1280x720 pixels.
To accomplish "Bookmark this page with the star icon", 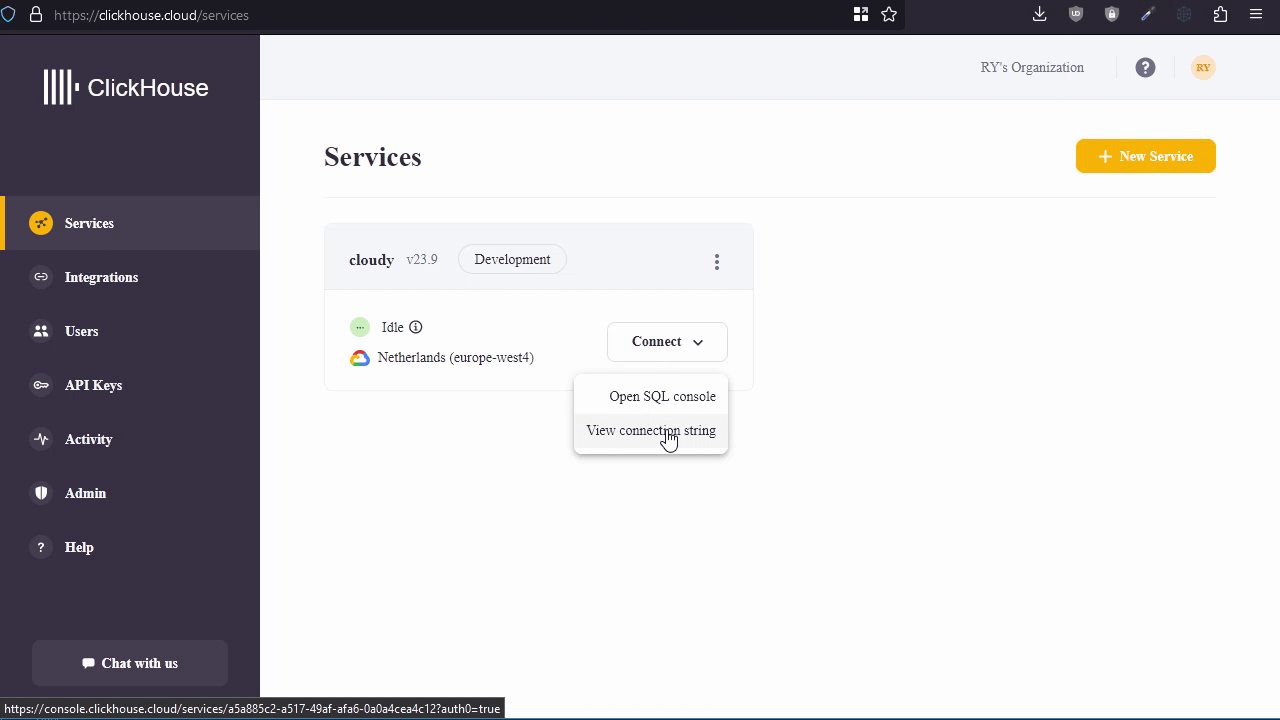I will (x=889, y=14).
